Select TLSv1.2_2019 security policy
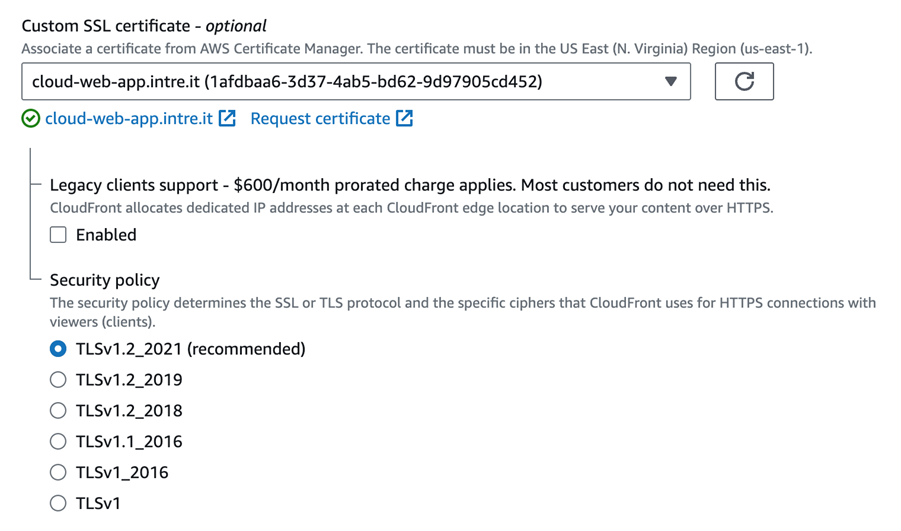The image size is (901, 531). pos(58,380)
